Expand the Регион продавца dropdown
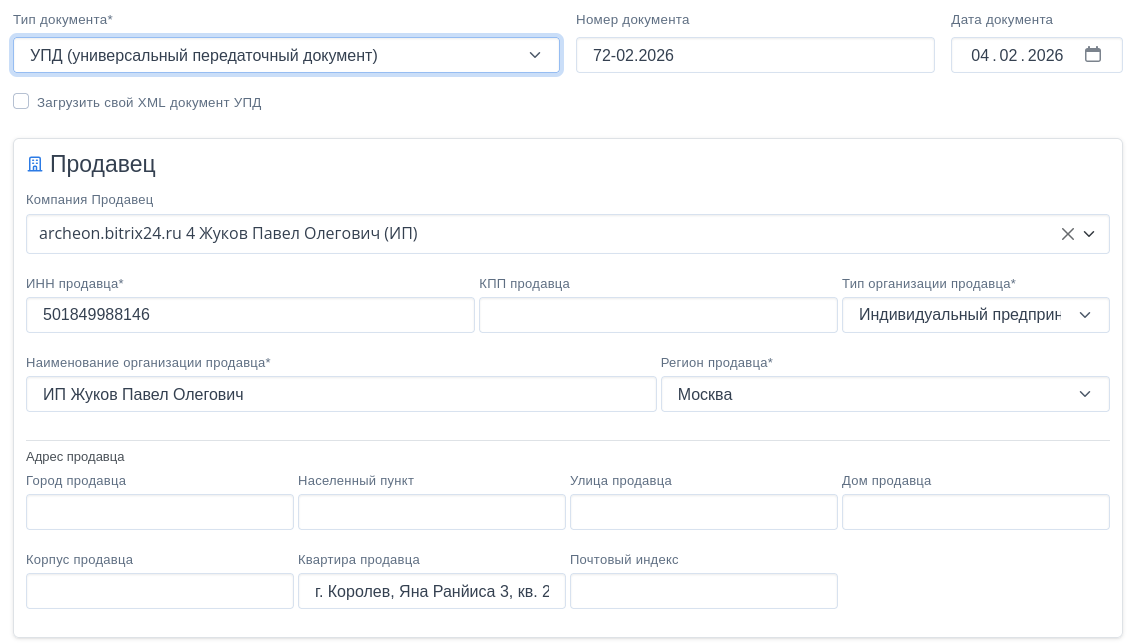This screenshot has width=1134, height=643. tap(884, 394)
